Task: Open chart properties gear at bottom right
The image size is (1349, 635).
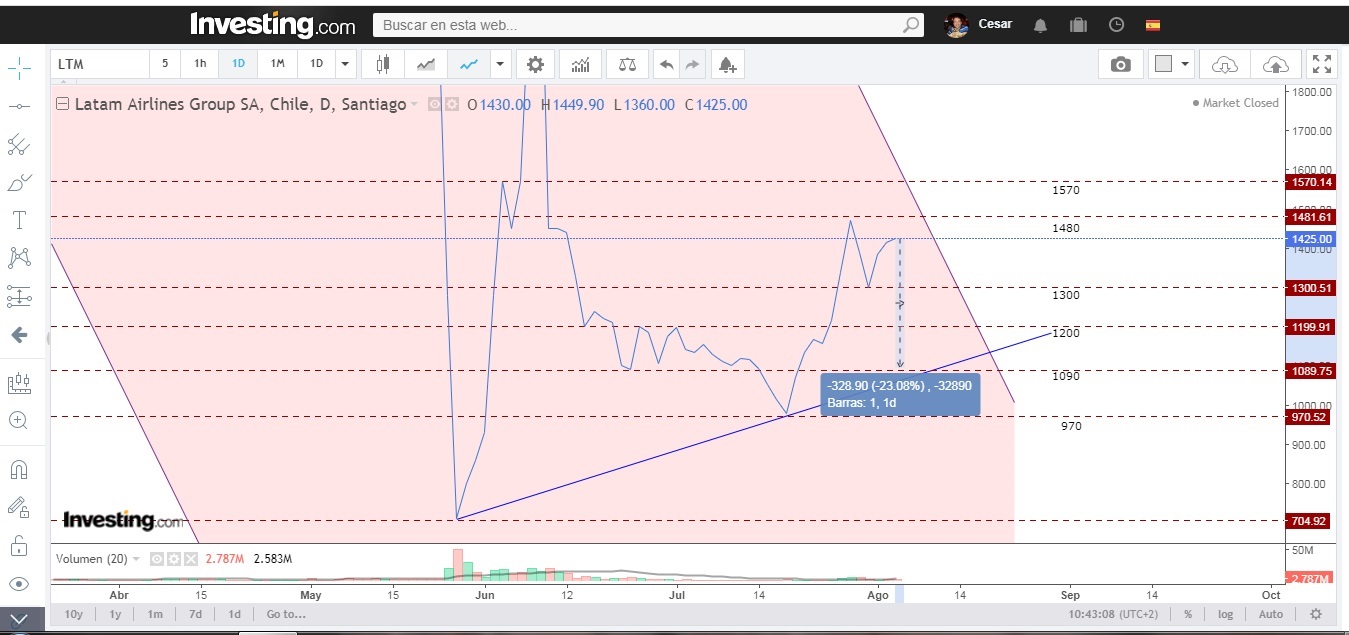Action: coord(1316,614)
